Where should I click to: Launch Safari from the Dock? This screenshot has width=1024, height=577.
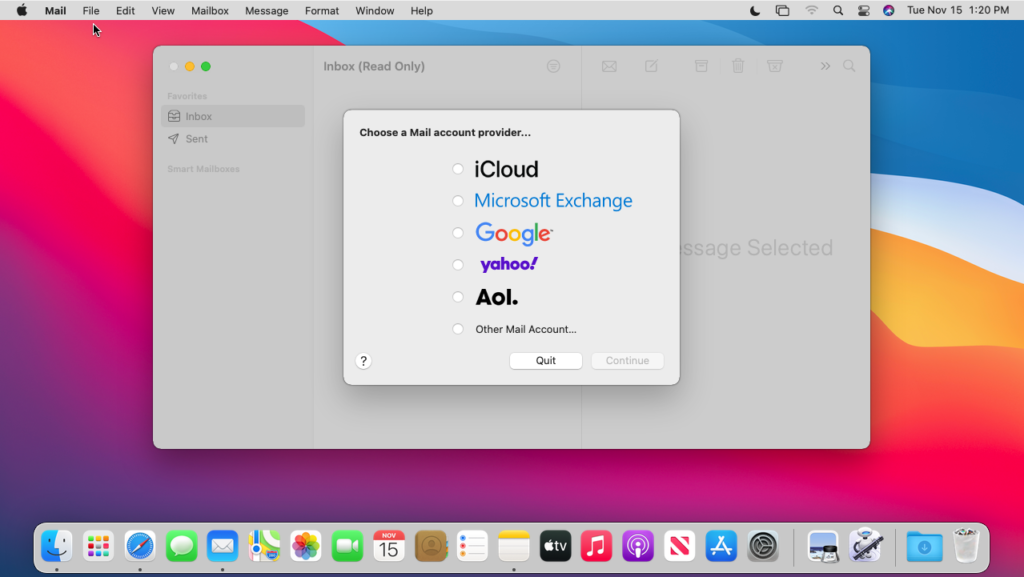[x=140, y=546]
